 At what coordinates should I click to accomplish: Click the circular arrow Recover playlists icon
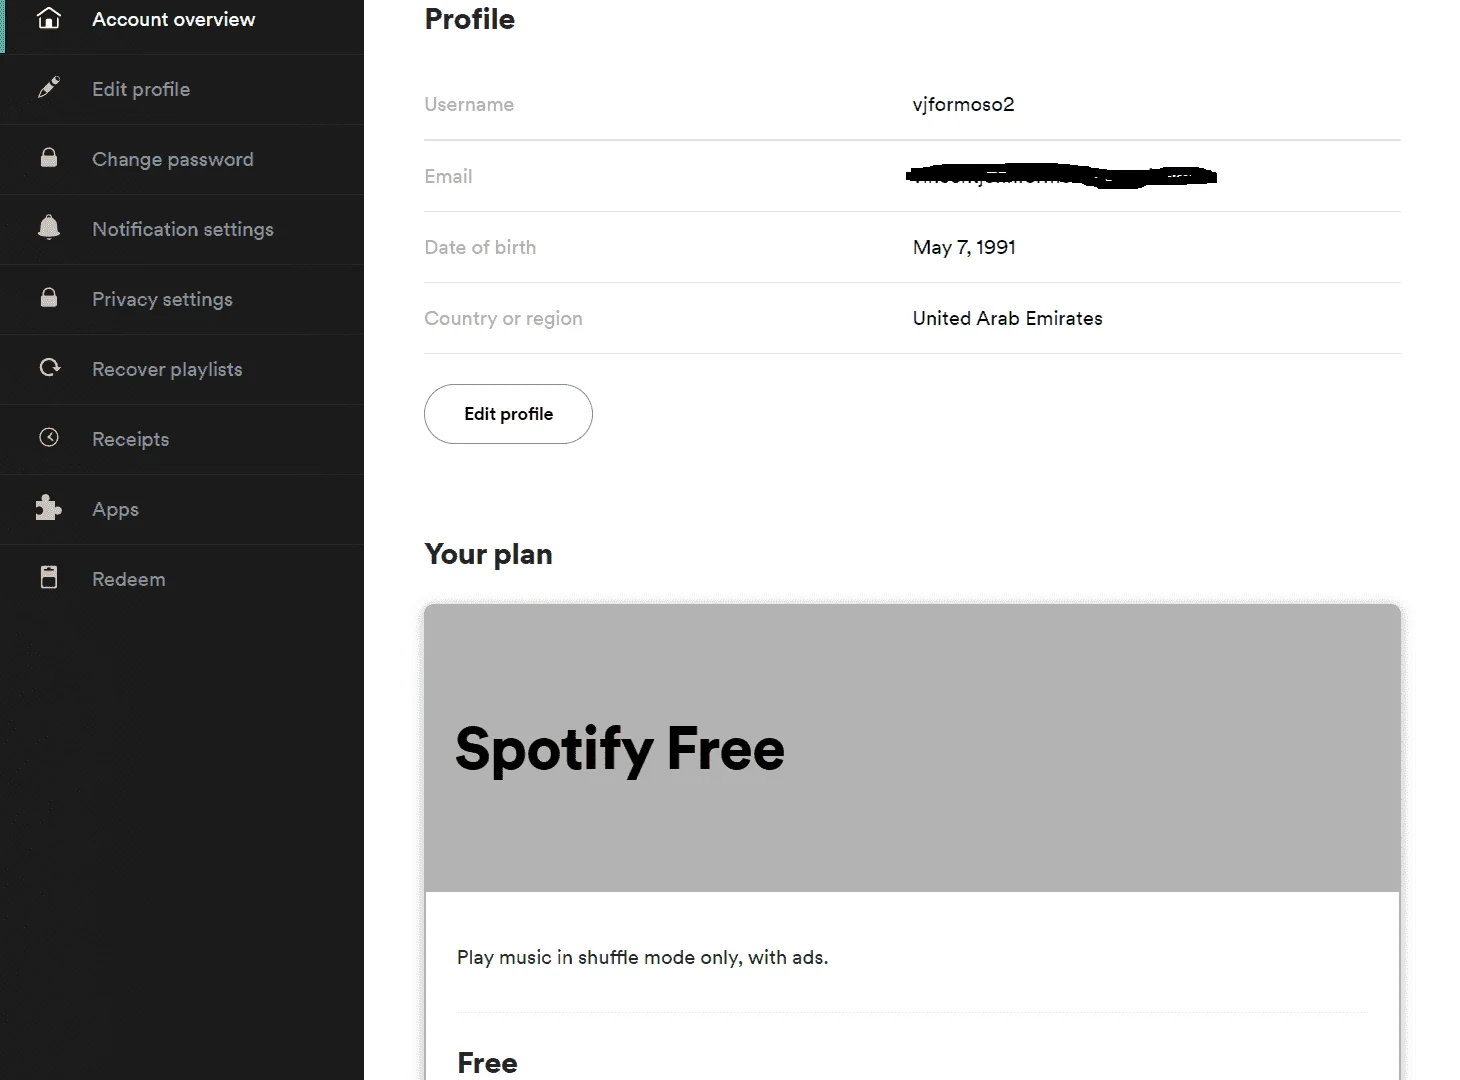[49, 367]
